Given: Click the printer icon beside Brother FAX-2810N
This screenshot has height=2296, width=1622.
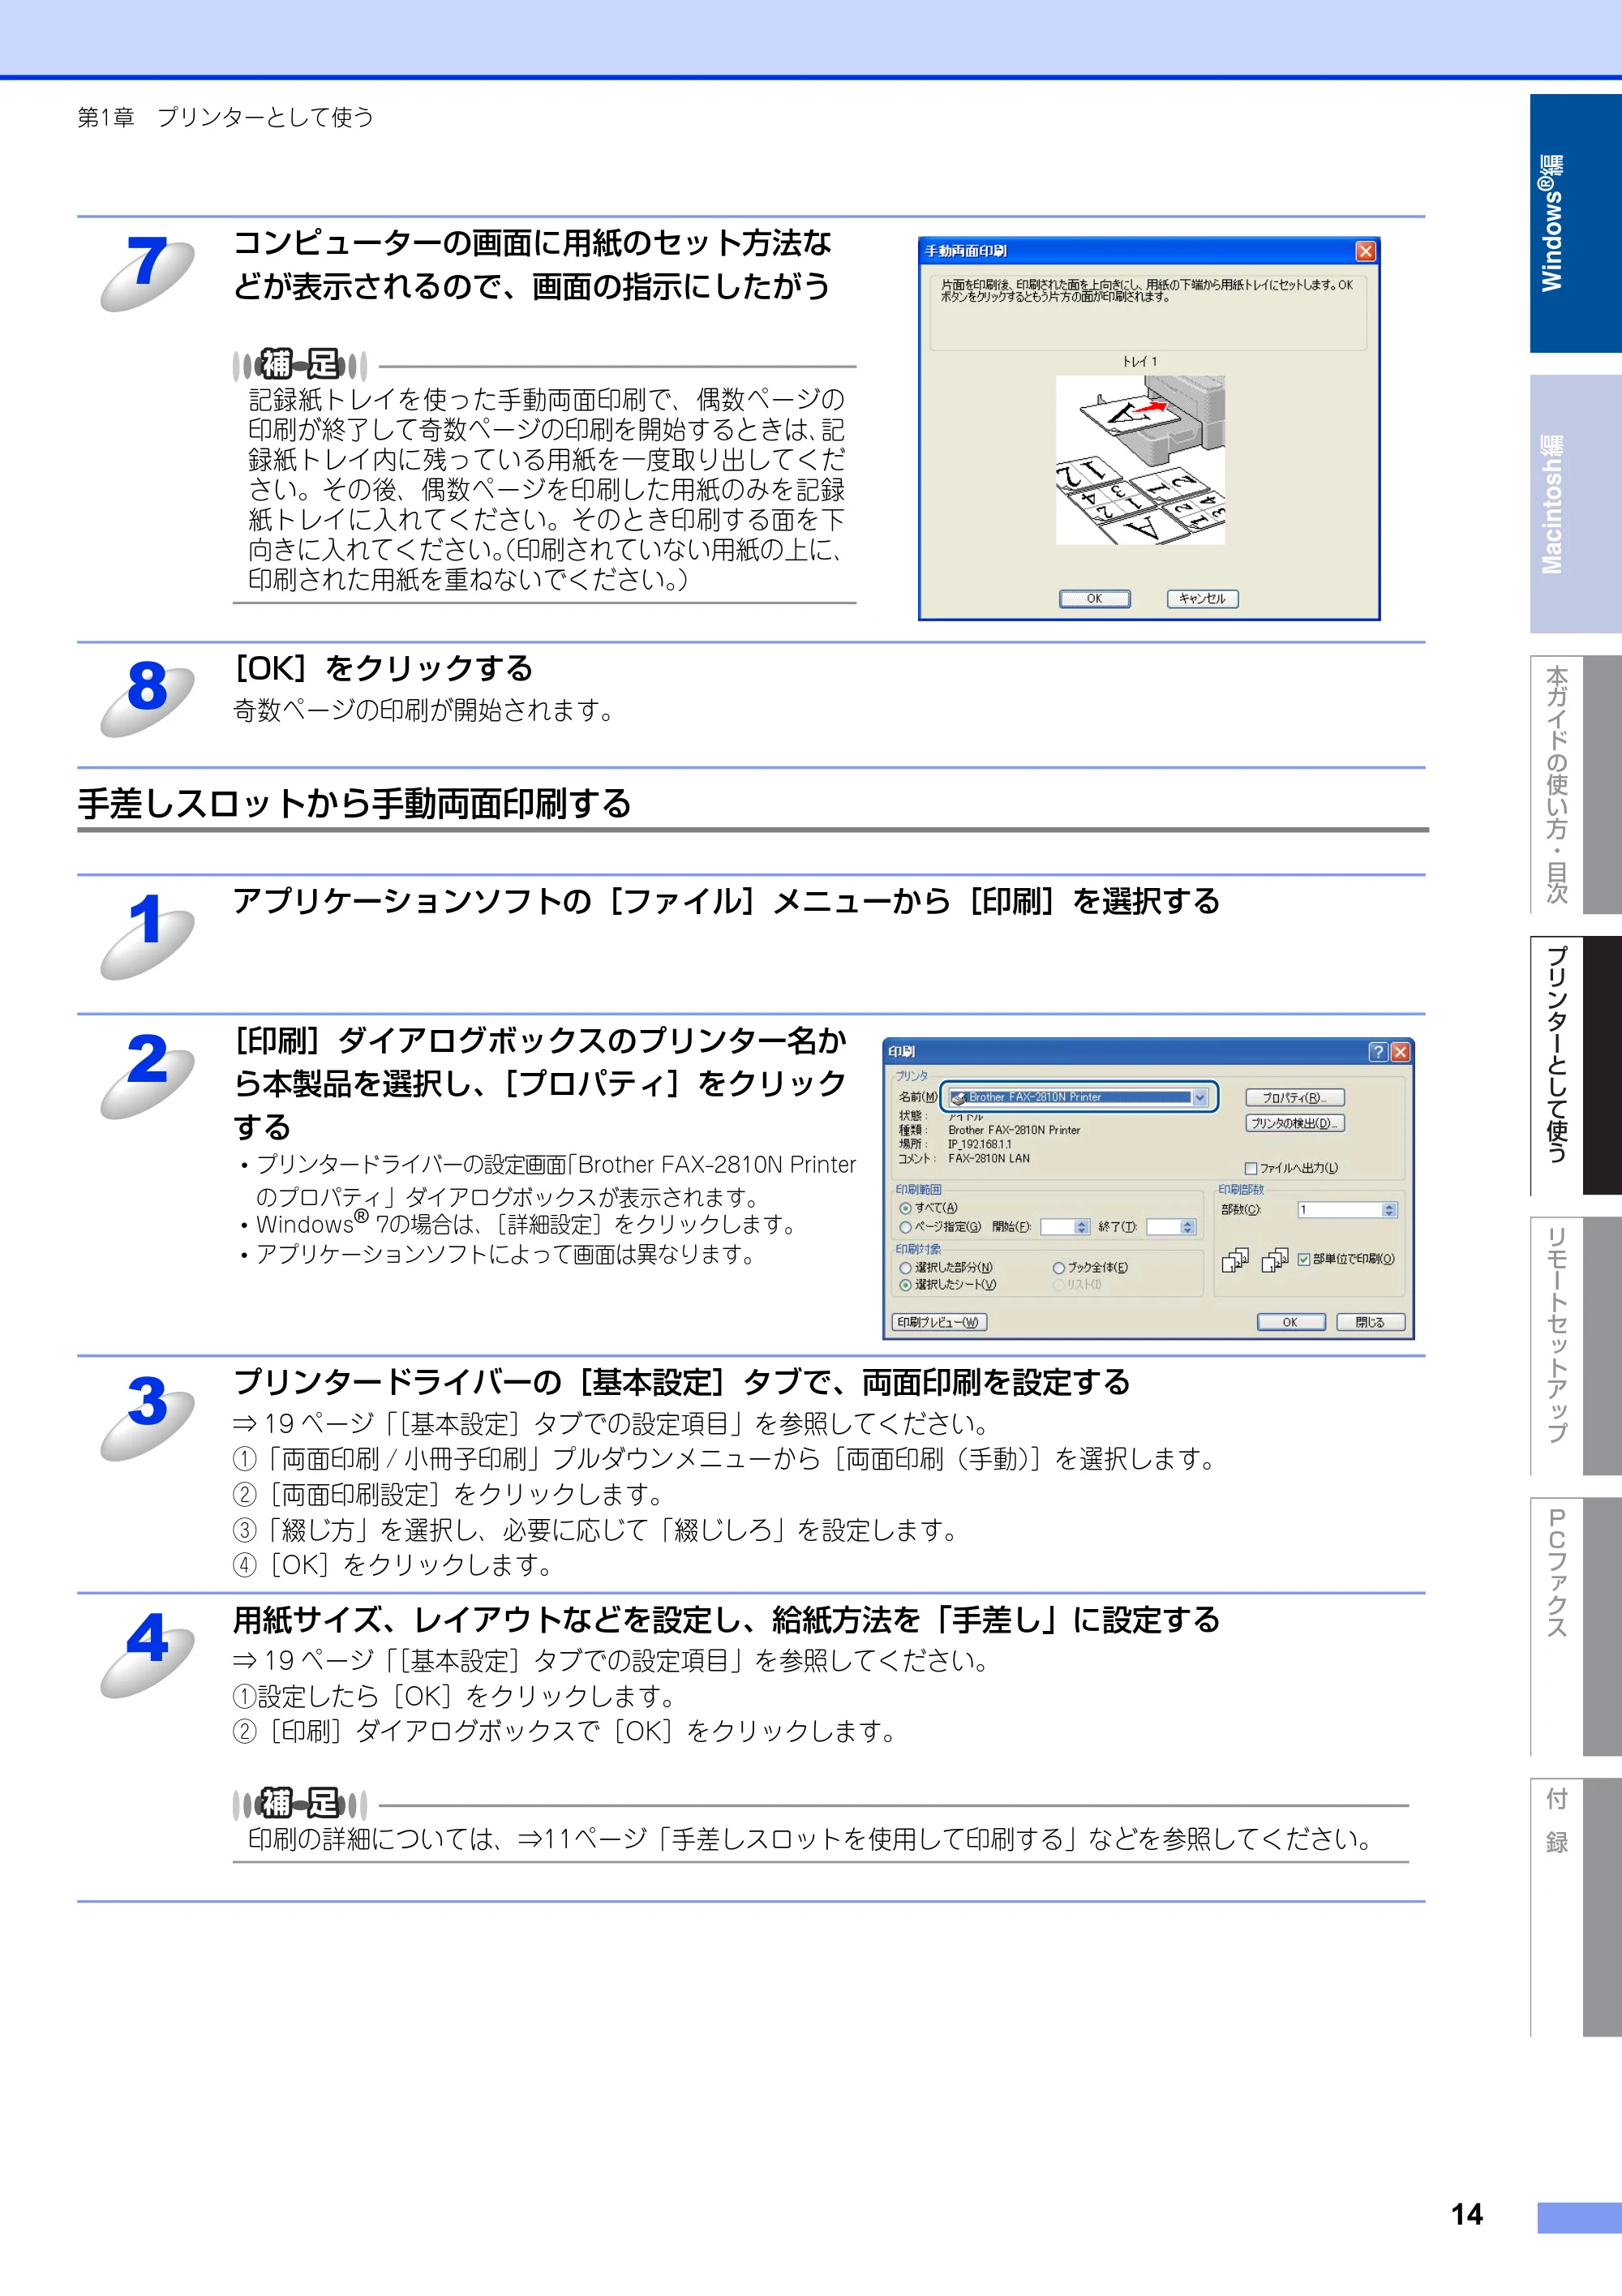Looking at the screenshot, I should click(959, 1097).
